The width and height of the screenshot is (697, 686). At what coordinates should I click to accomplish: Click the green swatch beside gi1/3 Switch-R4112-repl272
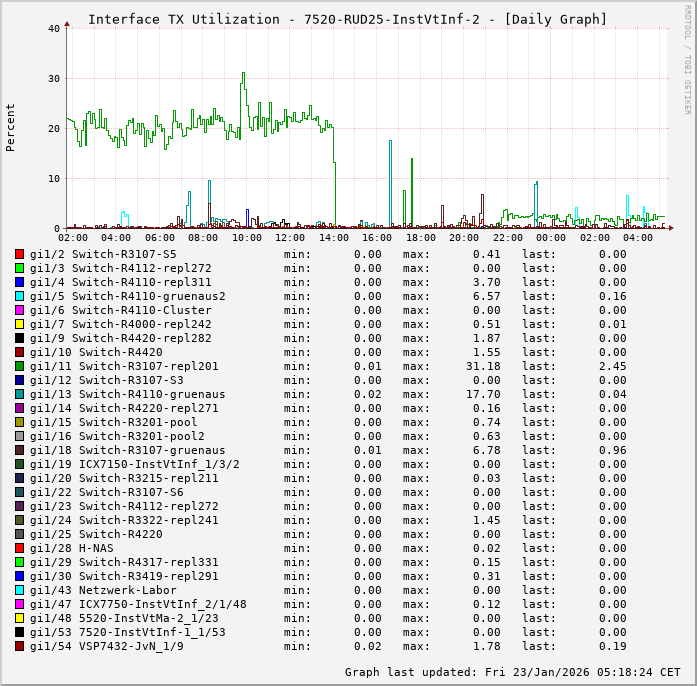[x=19, y=268]
